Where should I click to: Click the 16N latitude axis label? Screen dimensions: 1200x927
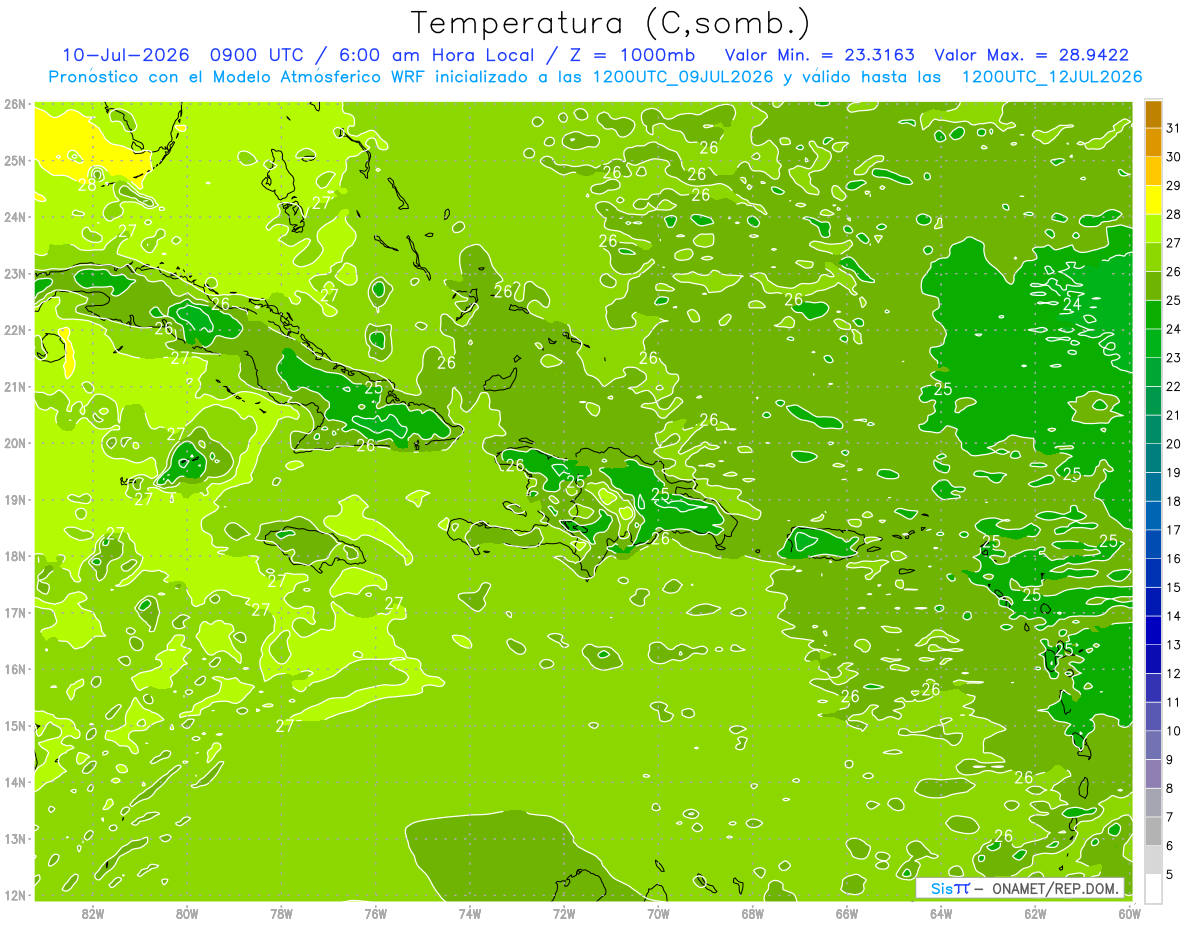coord(14,669)
